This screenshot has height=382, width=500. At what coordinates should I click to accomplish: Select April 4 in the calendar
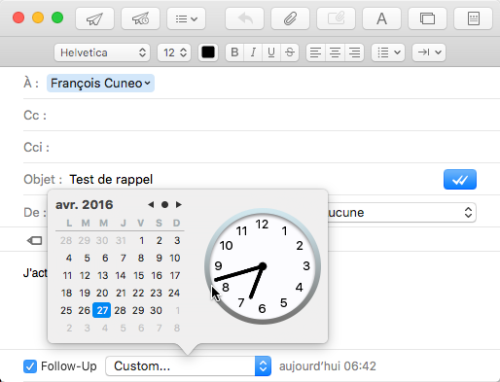pyautogui.click(x=69, y=258)
